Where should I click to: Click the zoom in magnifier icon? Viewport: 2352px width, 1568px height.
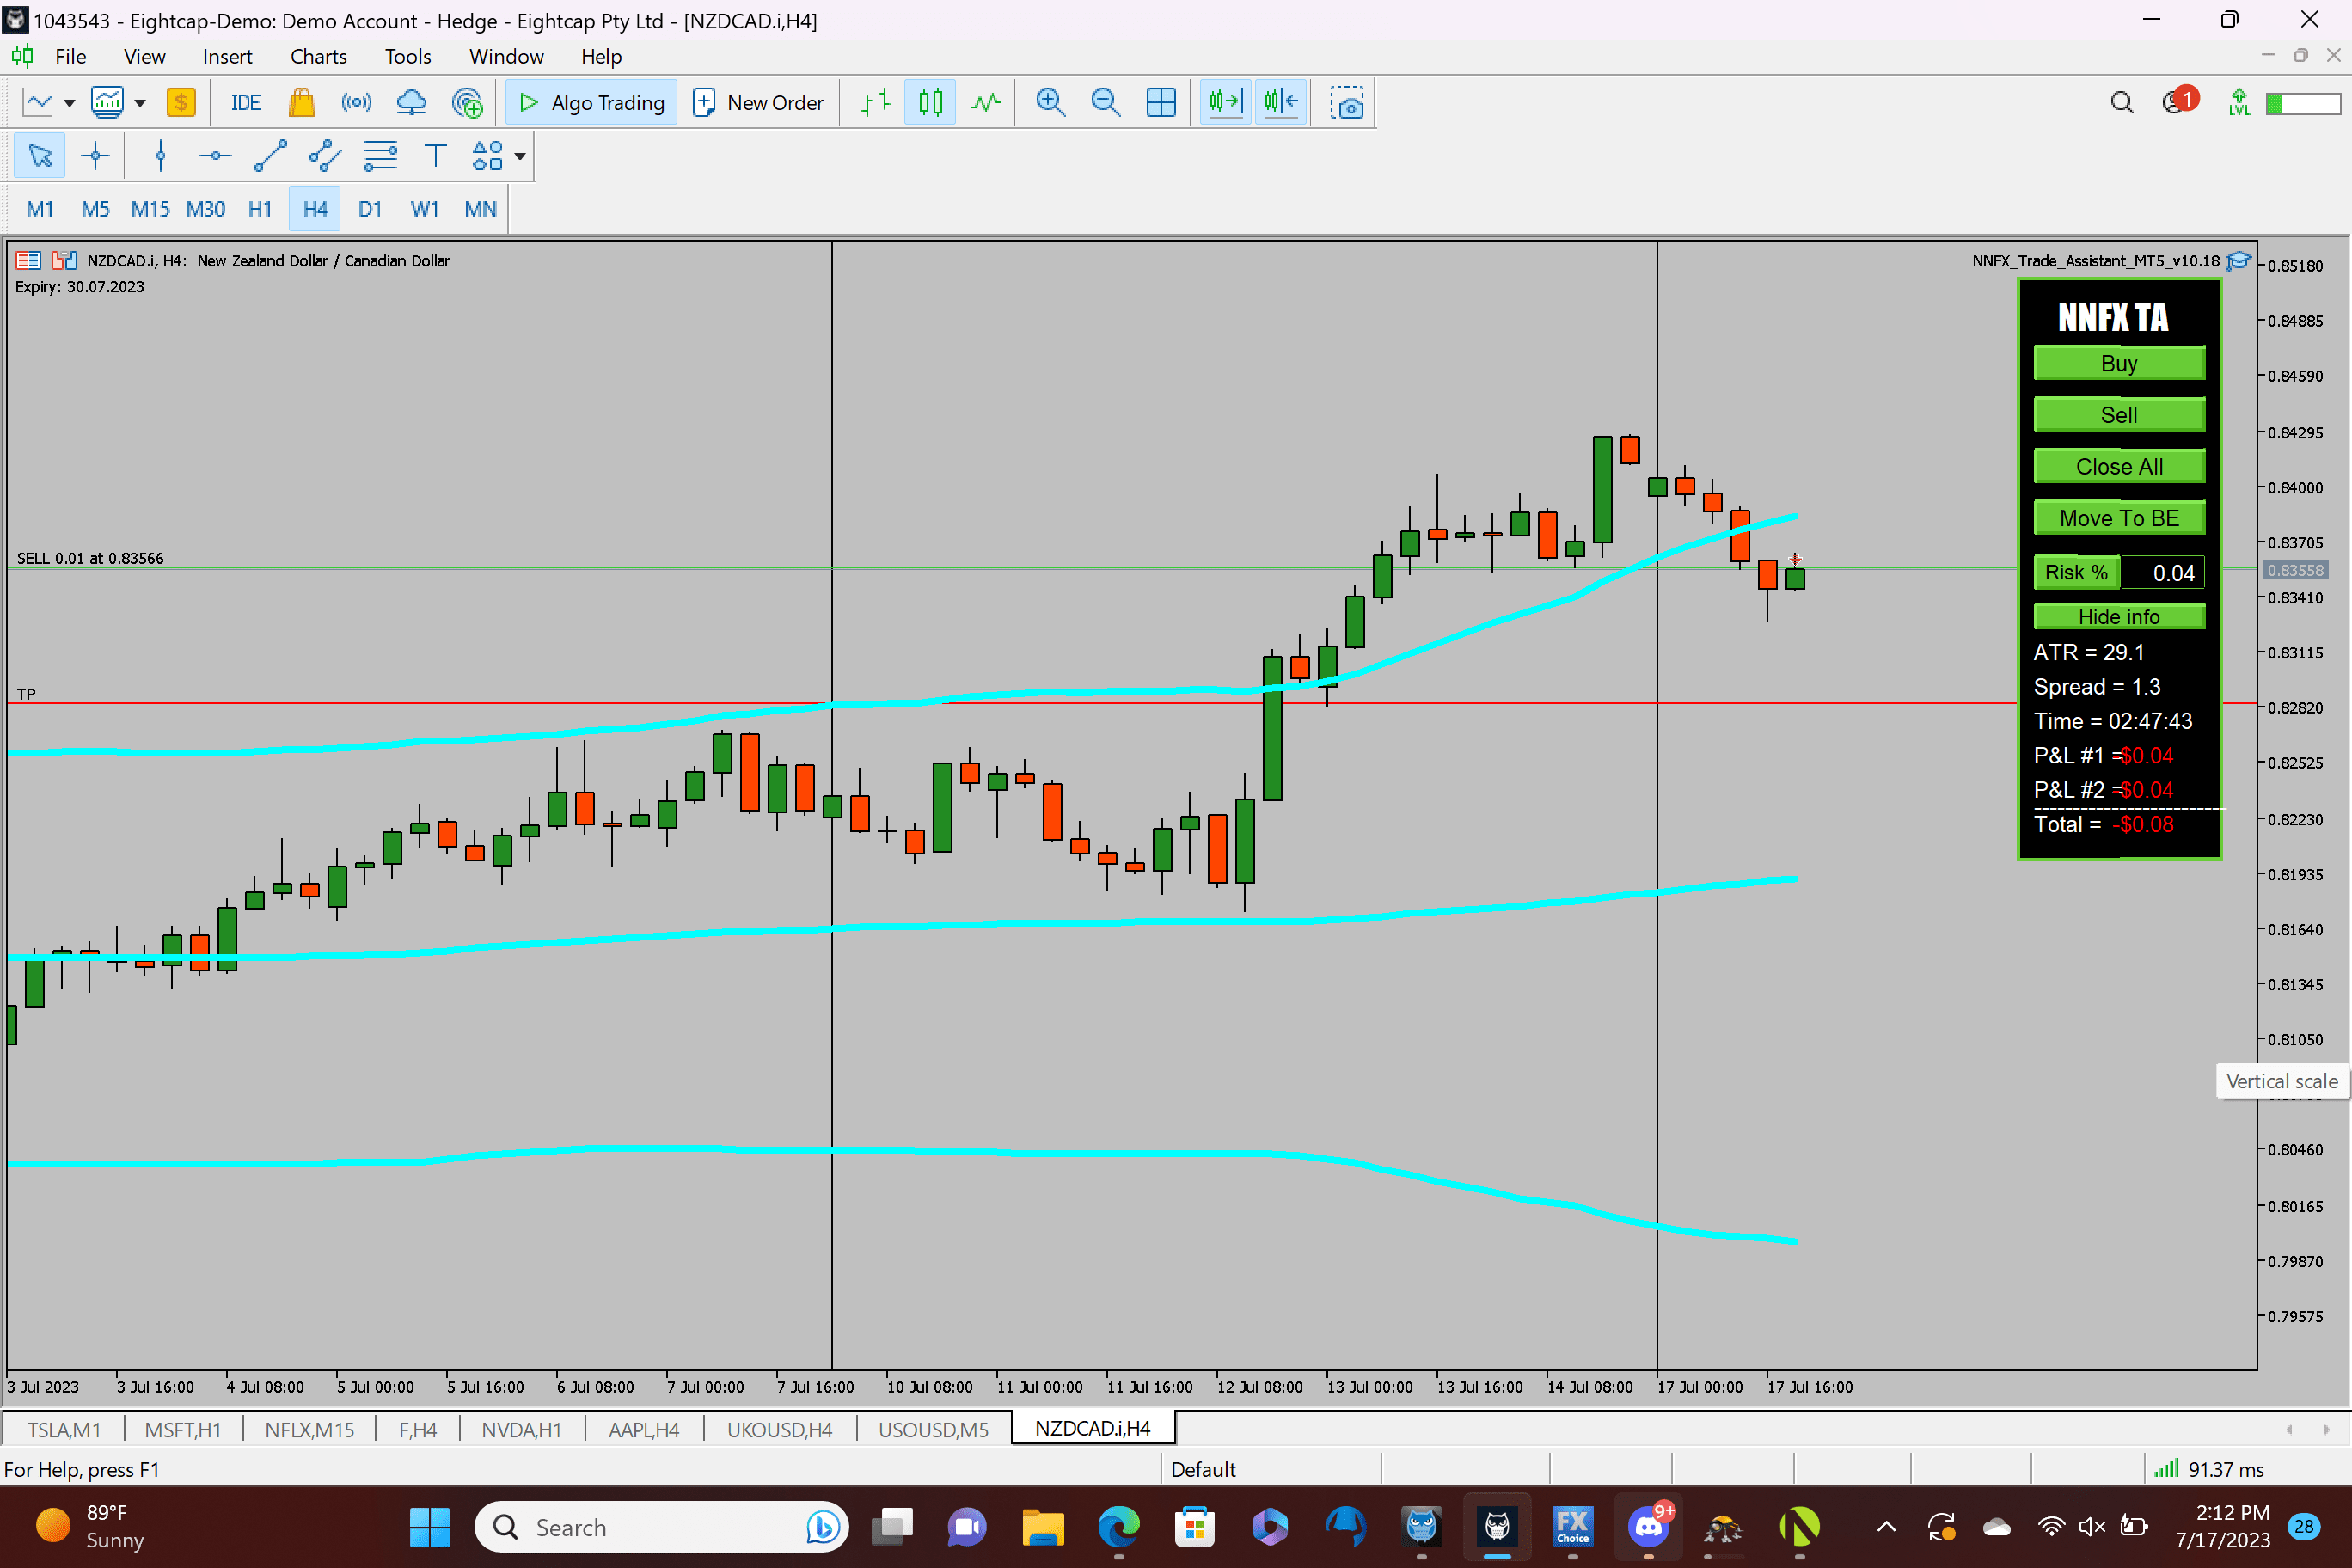1049,102
